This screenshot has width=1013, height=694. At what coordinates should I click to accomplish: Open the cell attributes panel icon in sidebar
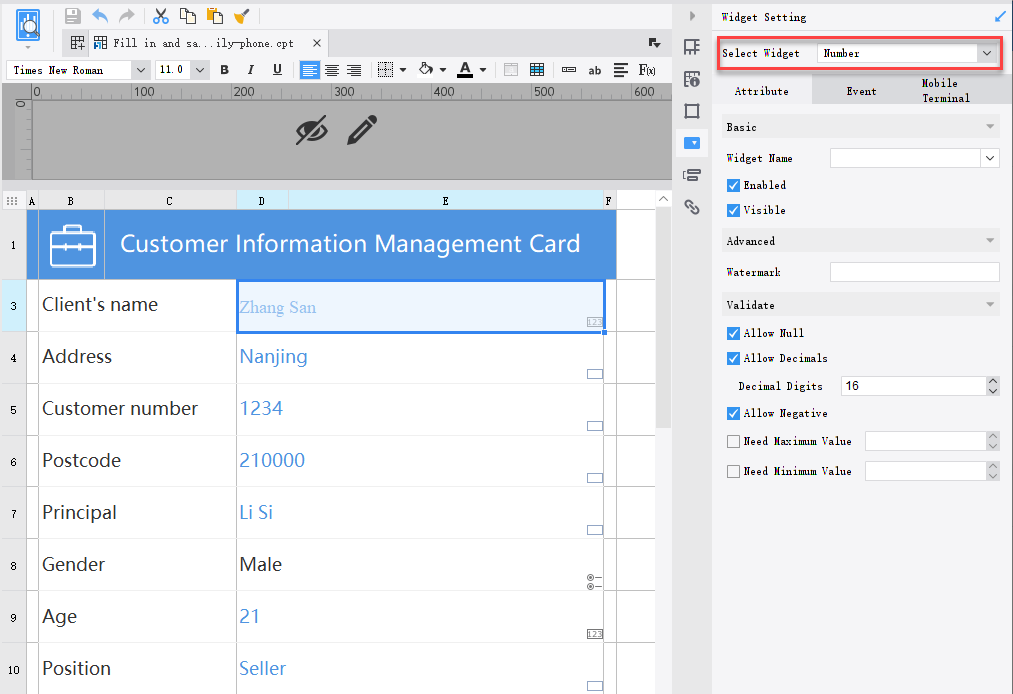[692, 79]
